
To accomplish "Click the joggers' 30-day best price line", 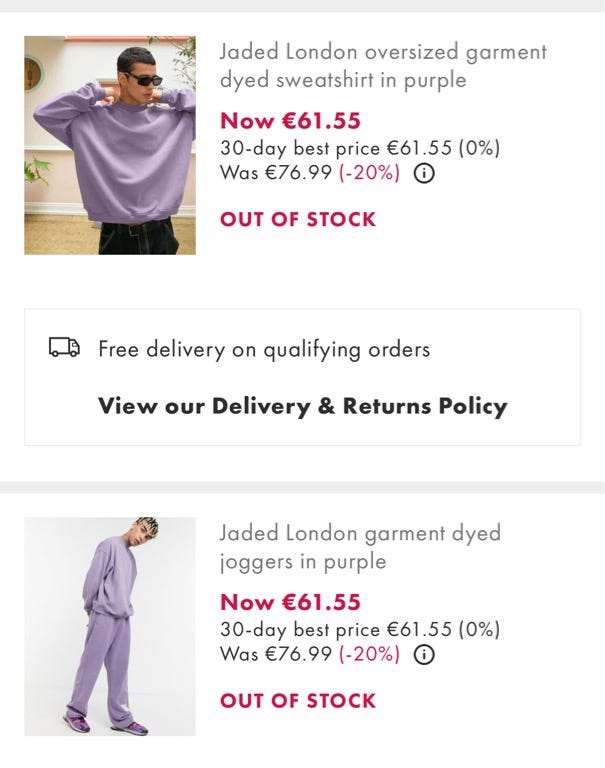I will coord(359,629).
